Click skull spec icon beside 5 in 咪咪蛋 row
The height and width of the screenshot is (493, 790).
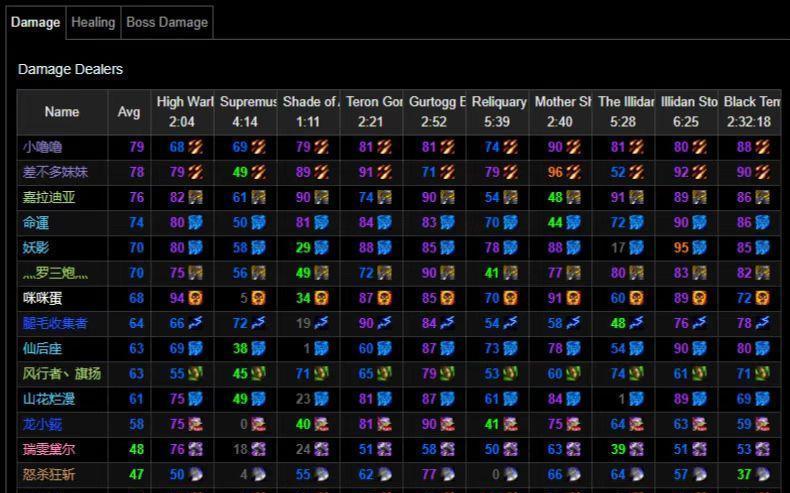click(x=258, y=298)
